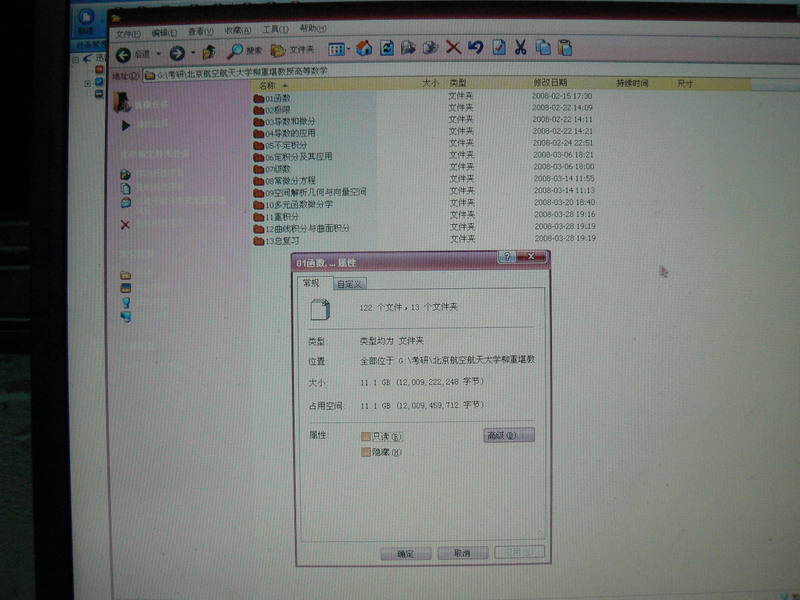This screenshot has height=600, width=800.
Task: Open the Forward button history dropdown arrow
Action: coord(192,53)
